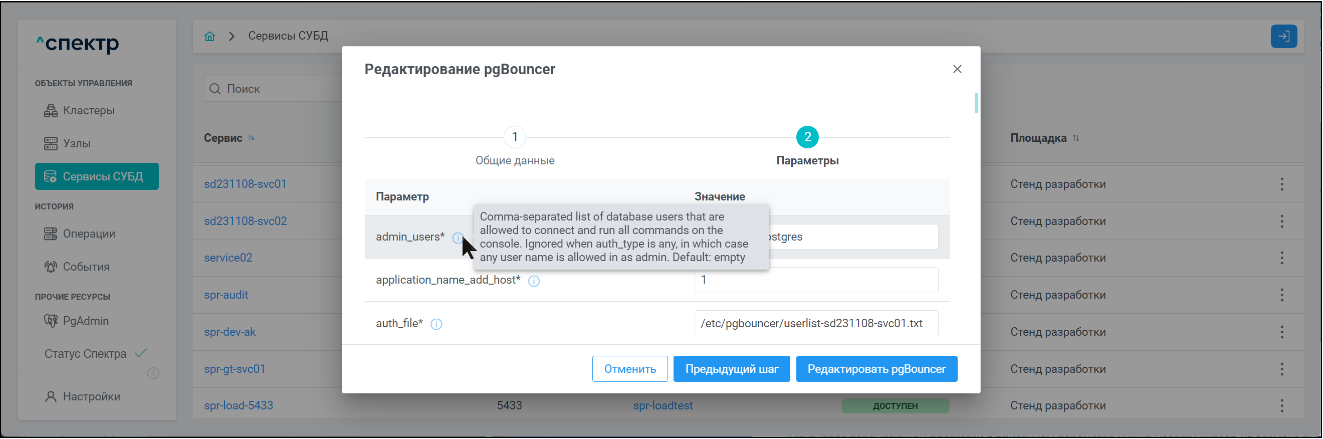Click the home icon in breadcrumb
1323x439 pixels.
(210, 36)
